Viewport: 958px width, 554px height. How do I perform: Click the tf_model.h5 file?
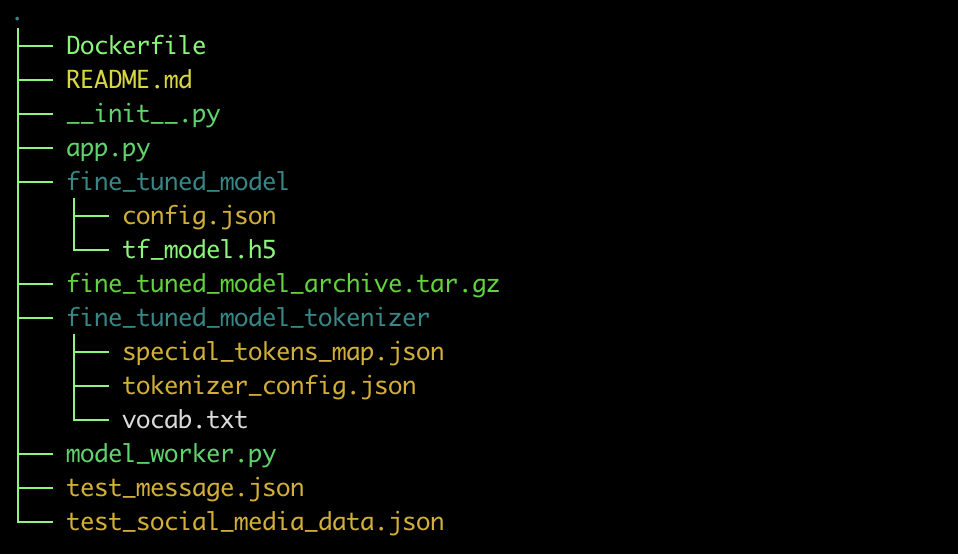[199, 250]
